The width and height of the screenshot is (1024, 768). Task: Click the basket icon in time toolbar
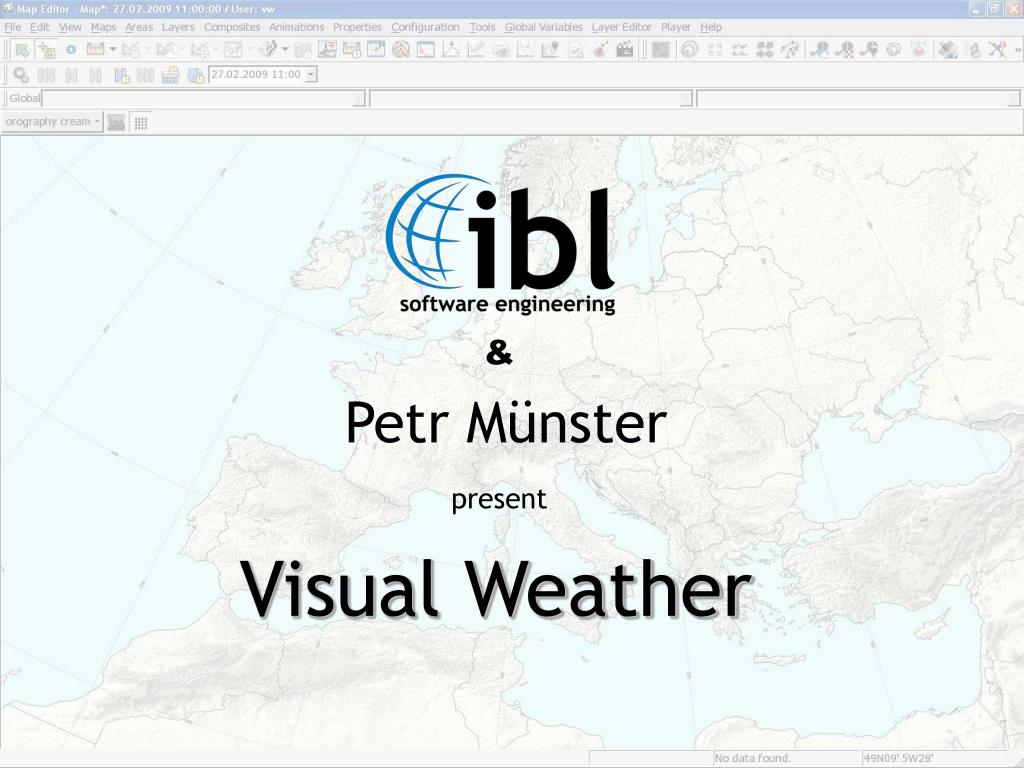coord(170,75)
